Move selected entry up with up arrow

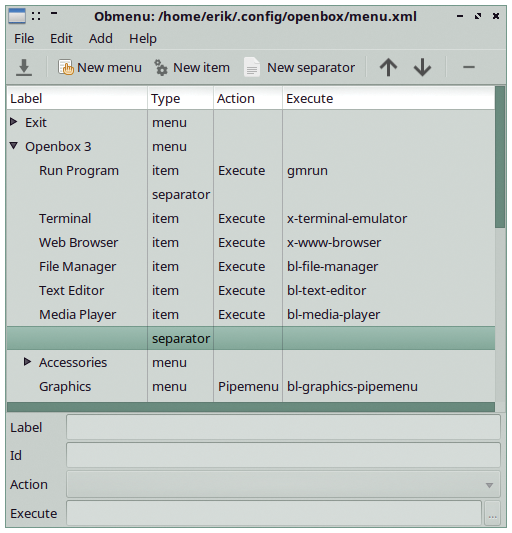[x=388, y=67]
